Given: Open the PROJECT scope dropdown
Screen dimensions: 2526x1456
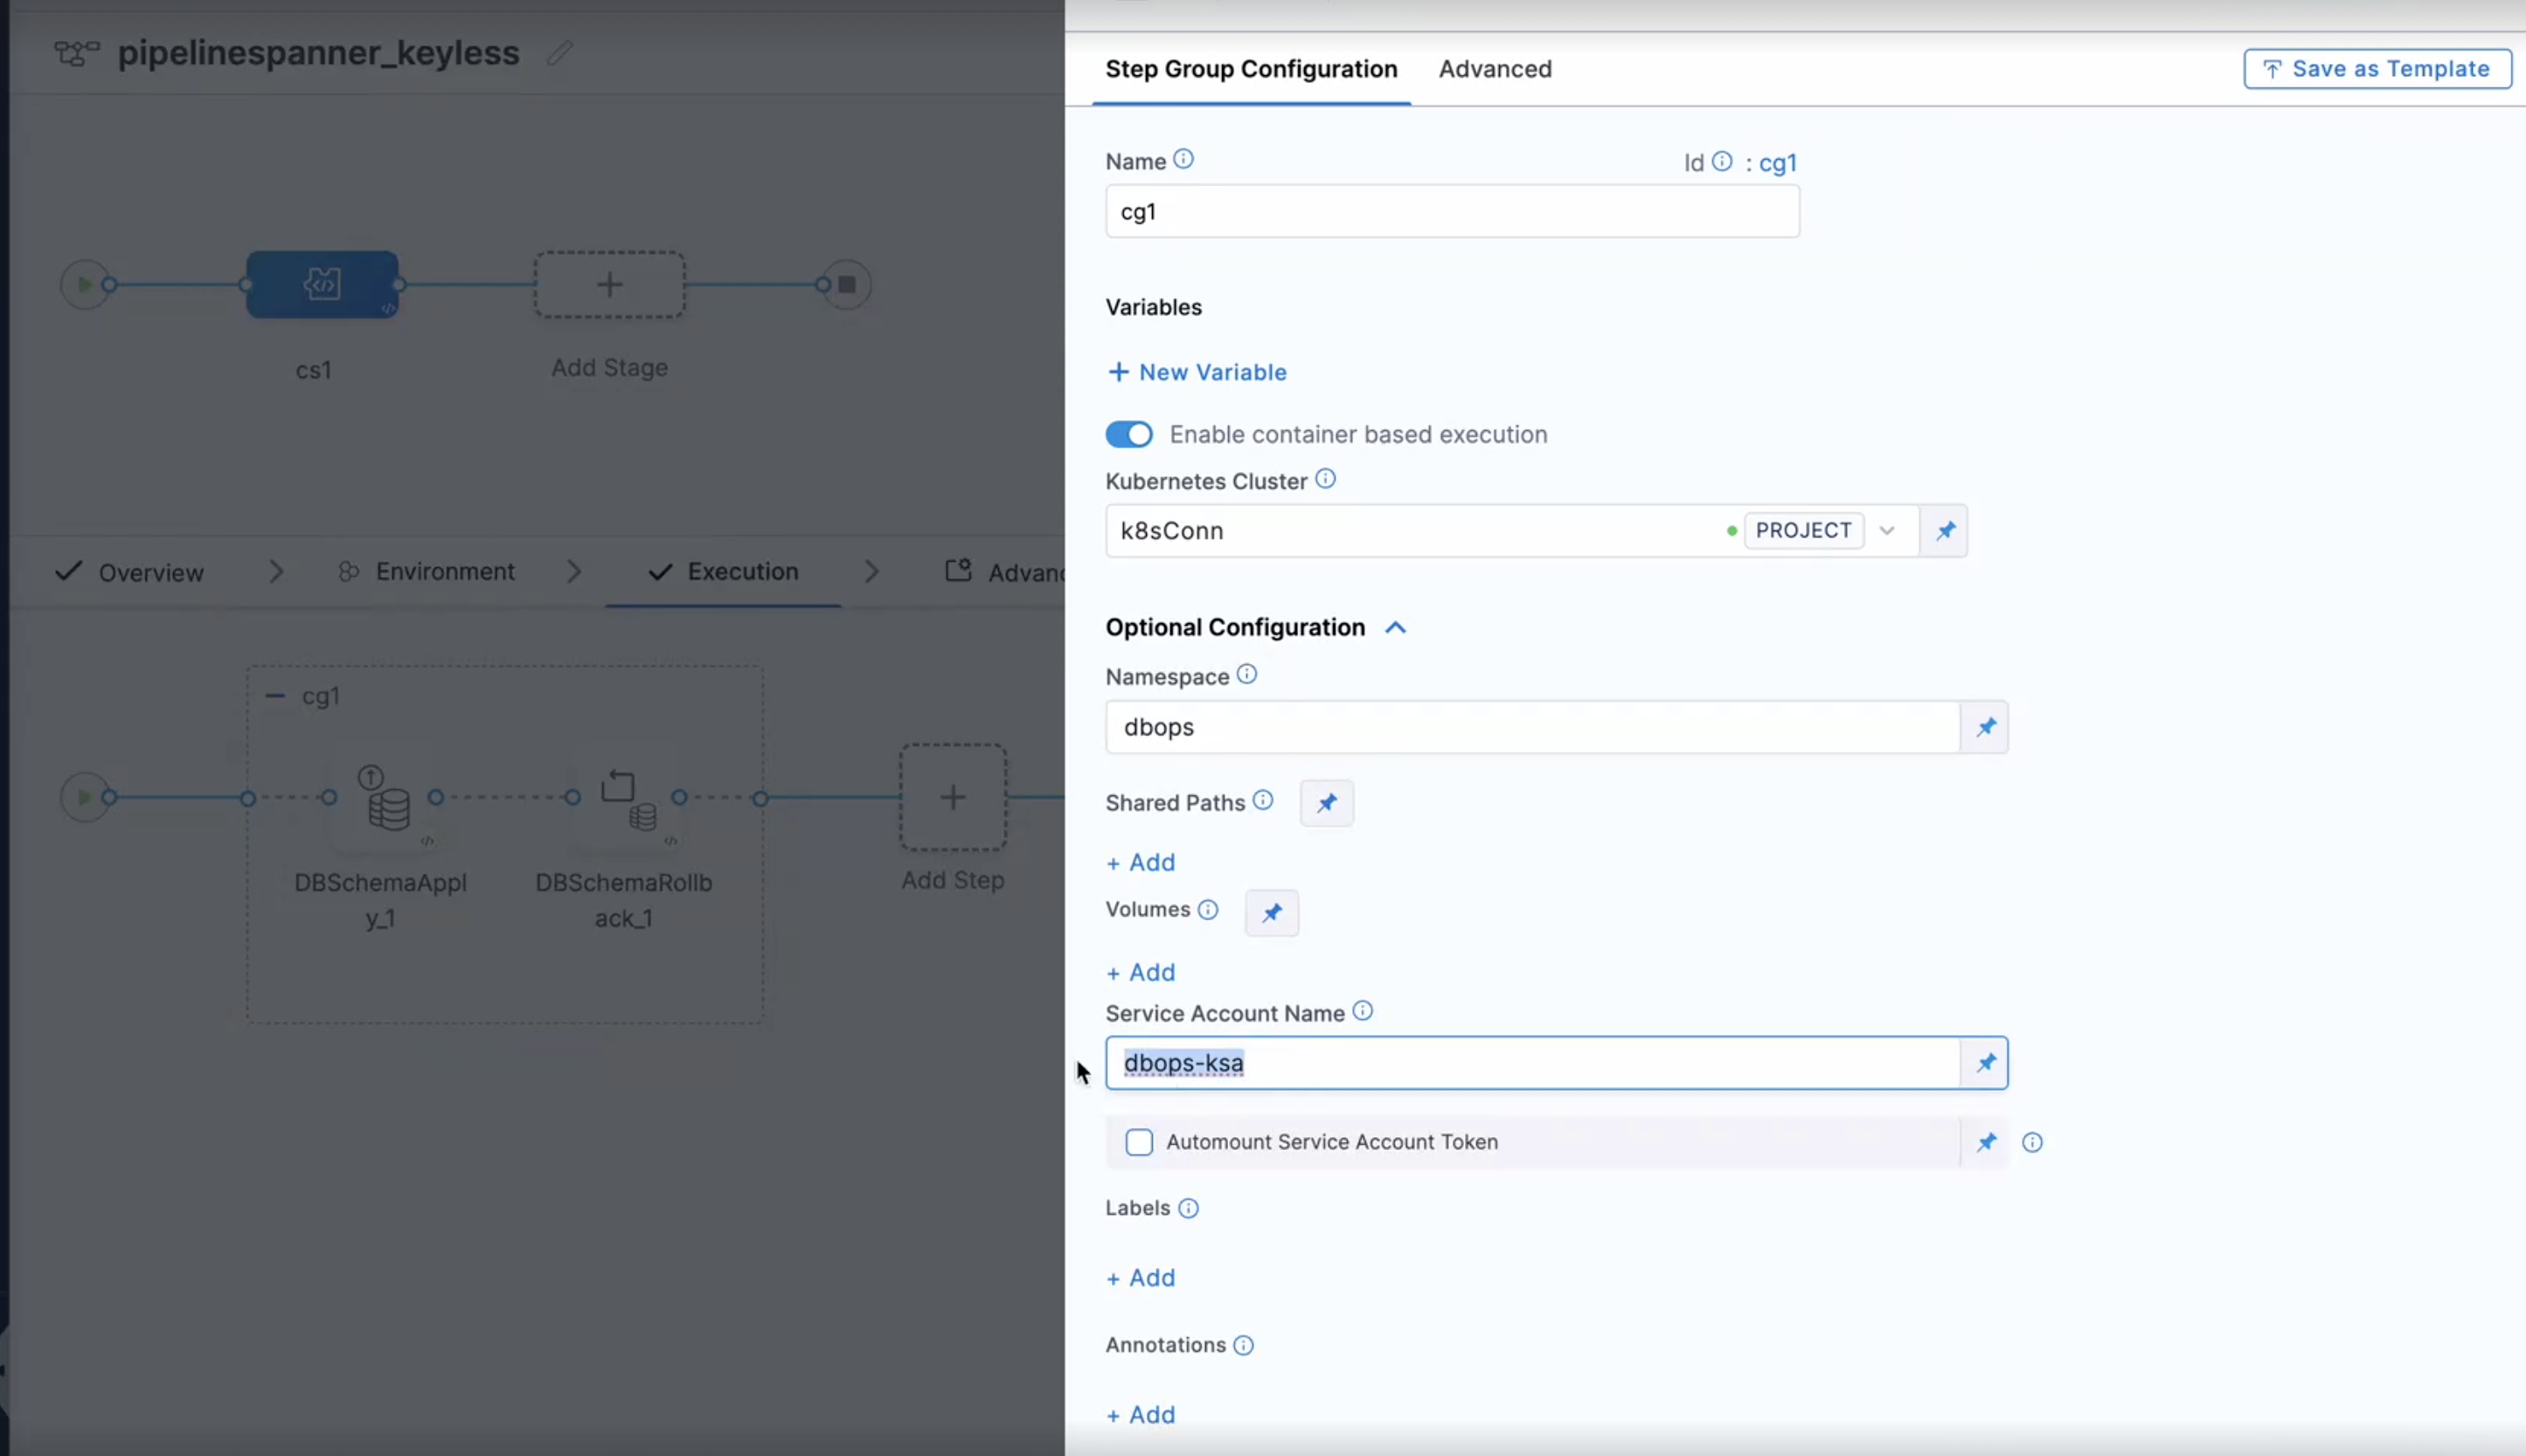Looking at the screenshot, I should coord(1888,530).
